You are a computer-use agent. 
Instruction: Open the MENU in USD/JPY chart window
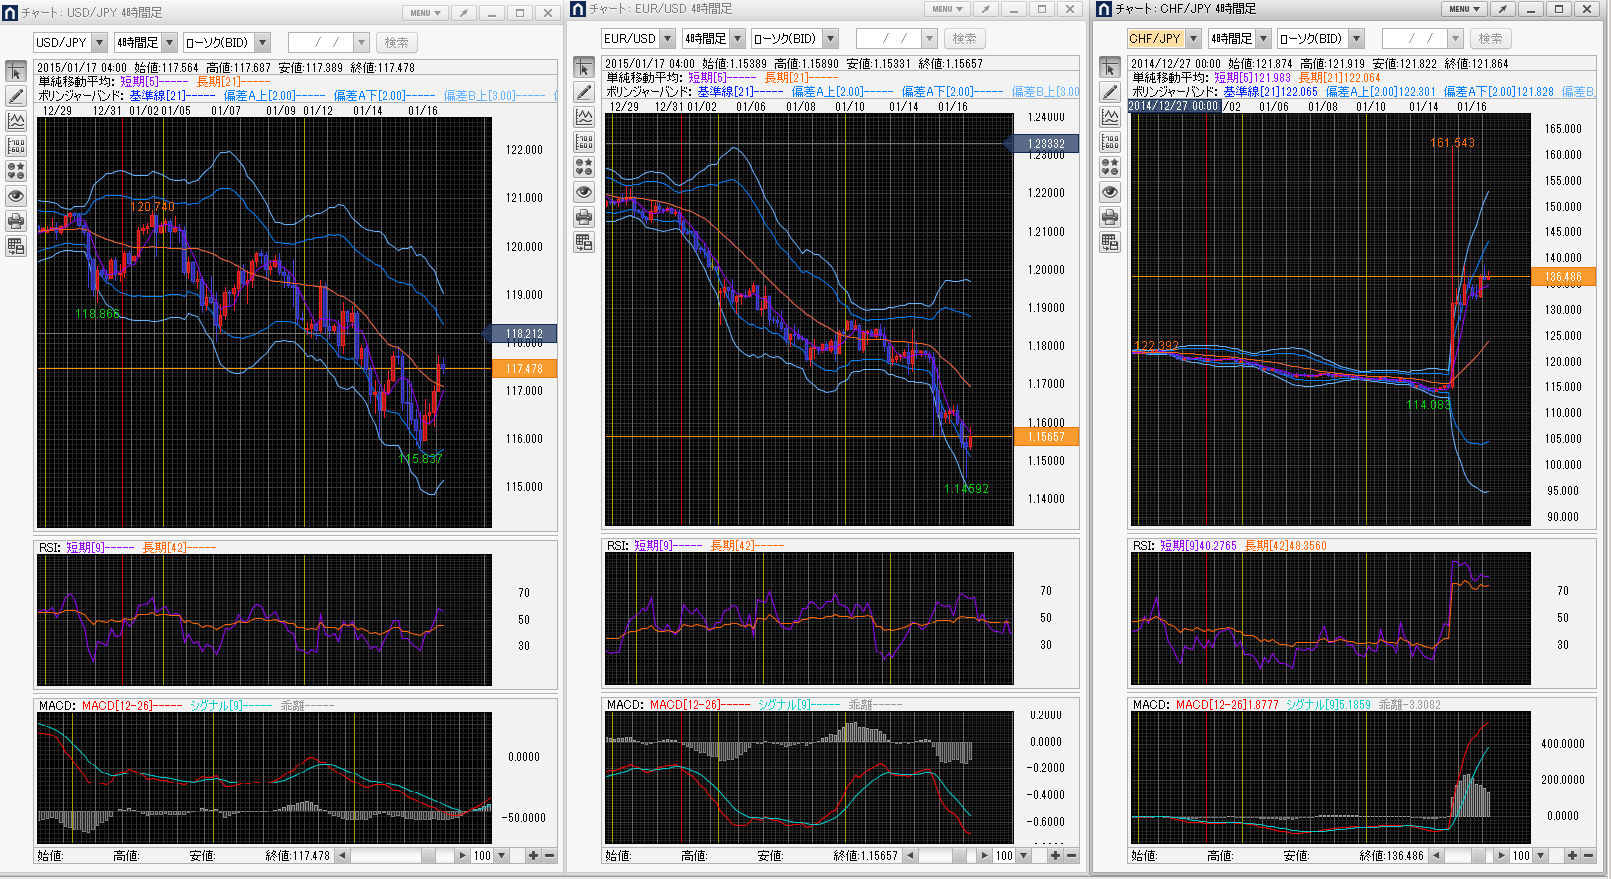click(x=425, y=13)
